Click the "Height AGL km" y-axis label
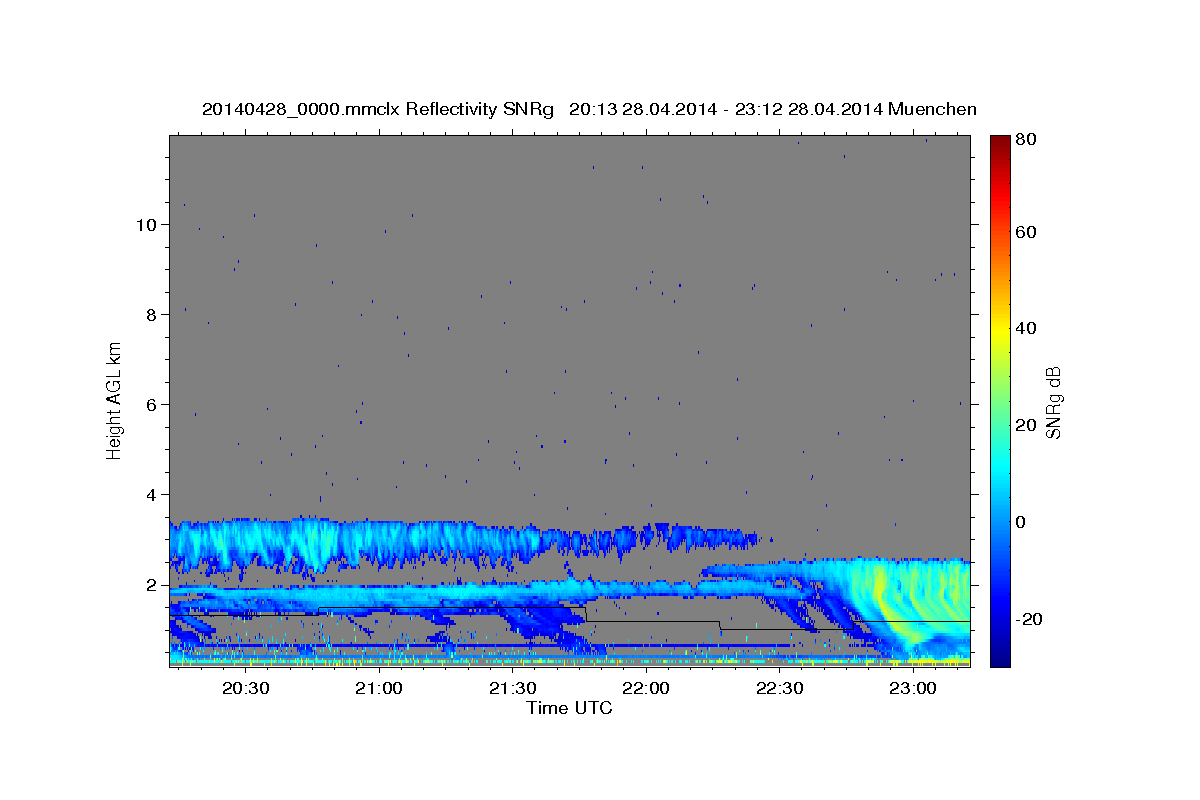 tap(115, 400)
